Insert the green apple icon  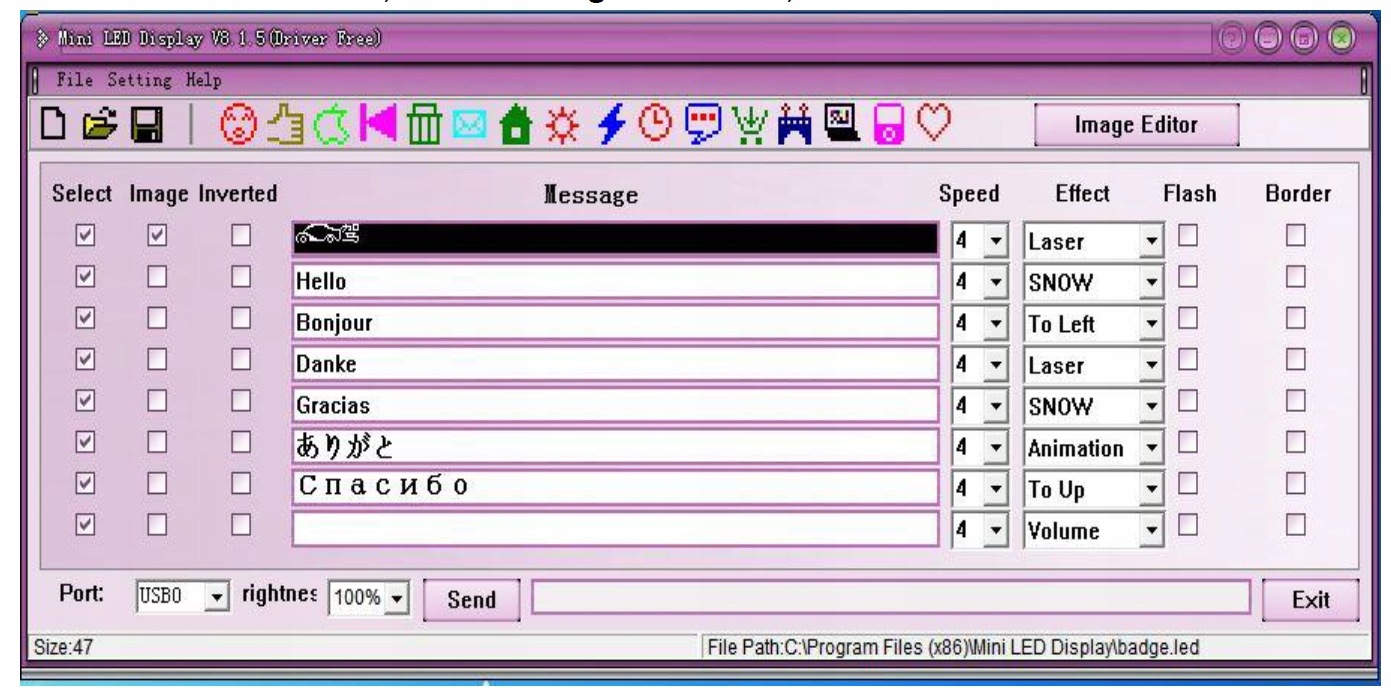point(333,125)
